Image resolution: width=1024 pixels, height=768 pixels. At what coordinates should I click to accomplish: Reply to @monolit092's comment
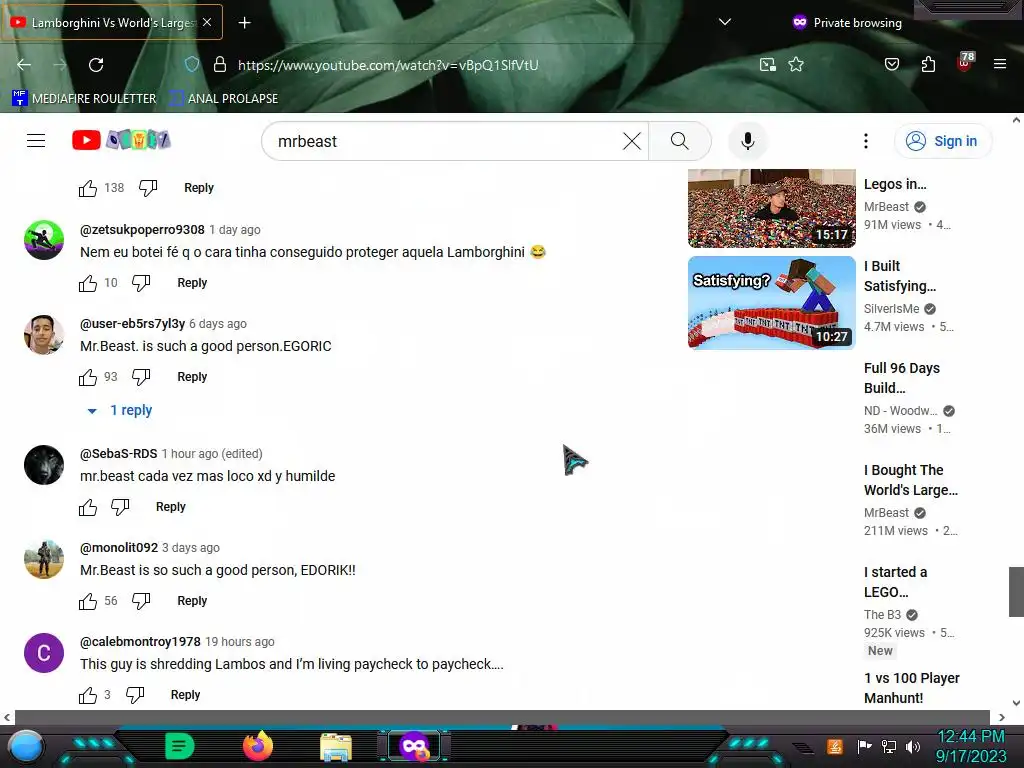192,601
